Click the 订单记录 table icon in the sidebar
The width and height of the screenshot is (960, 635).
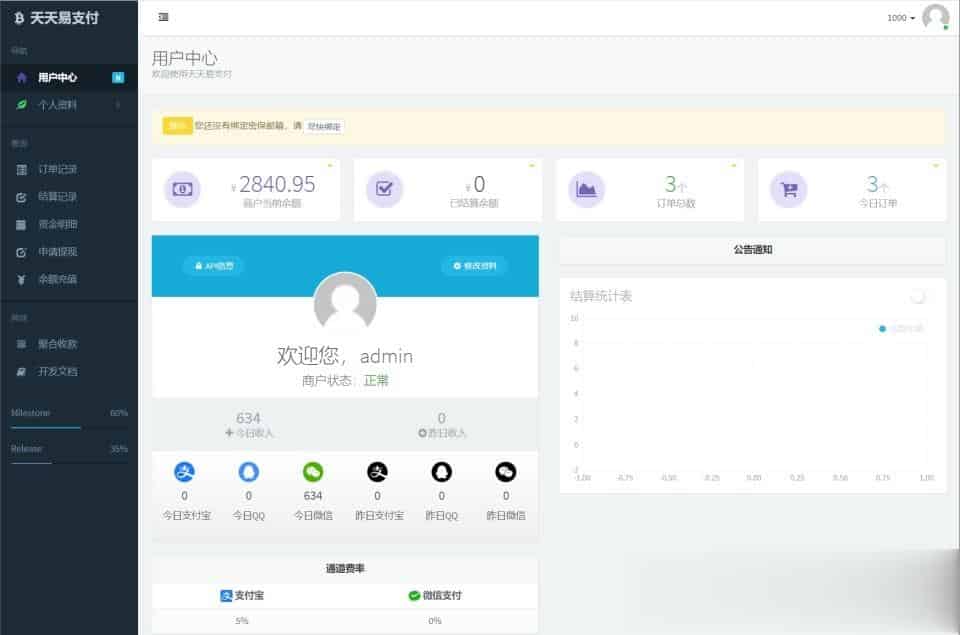coord(21,170)
